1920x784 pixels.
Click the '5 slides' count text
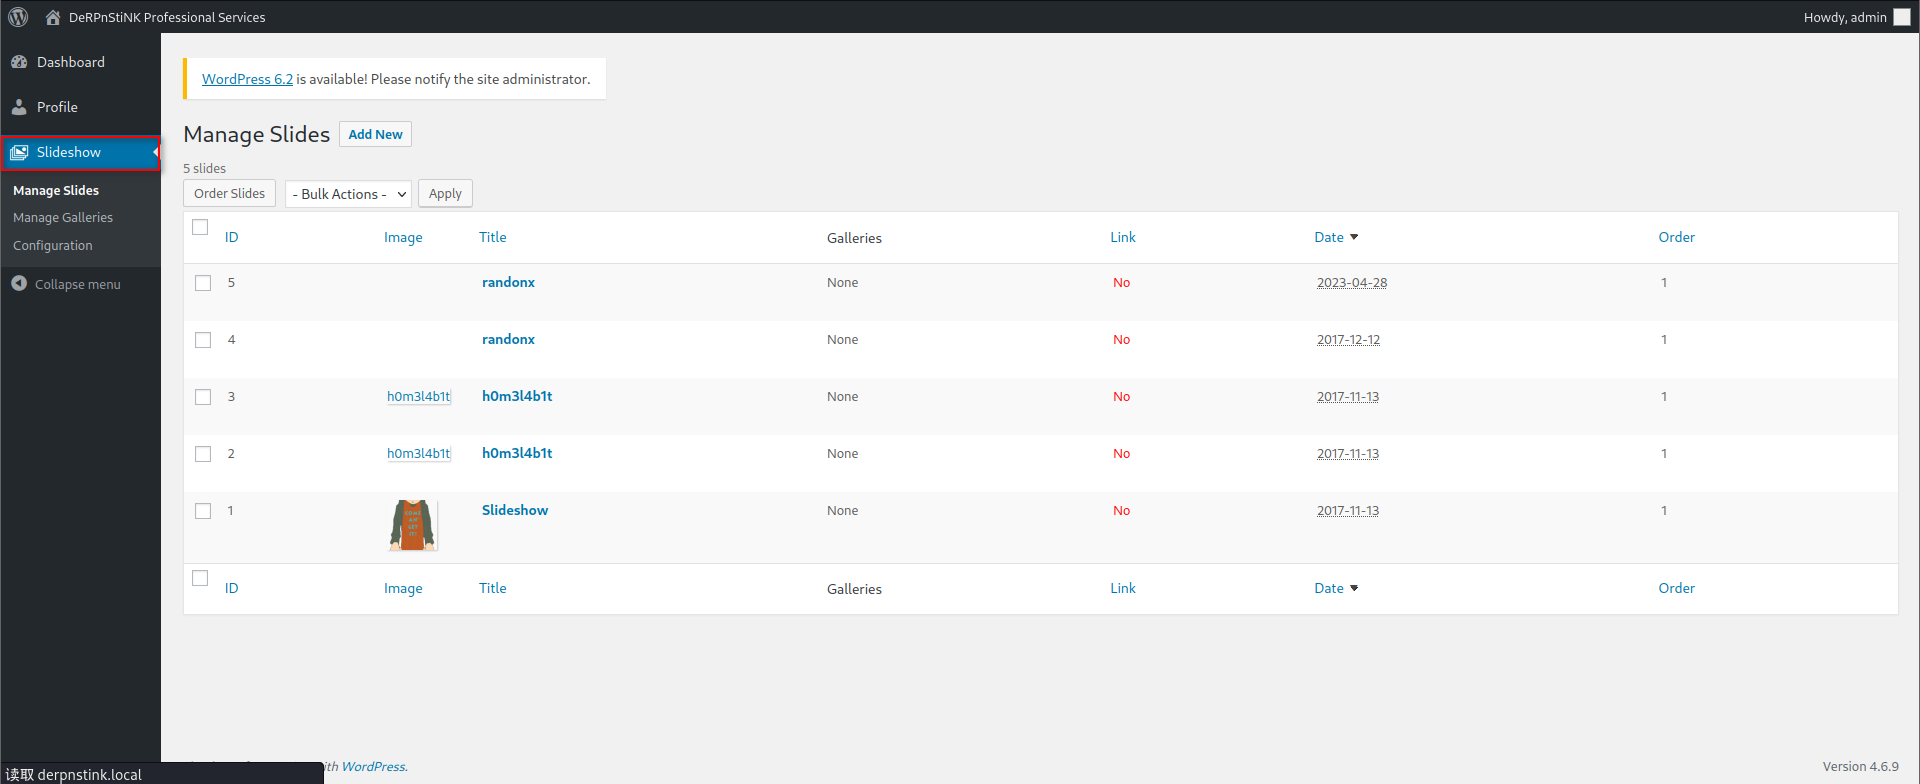tap(205, 168)
